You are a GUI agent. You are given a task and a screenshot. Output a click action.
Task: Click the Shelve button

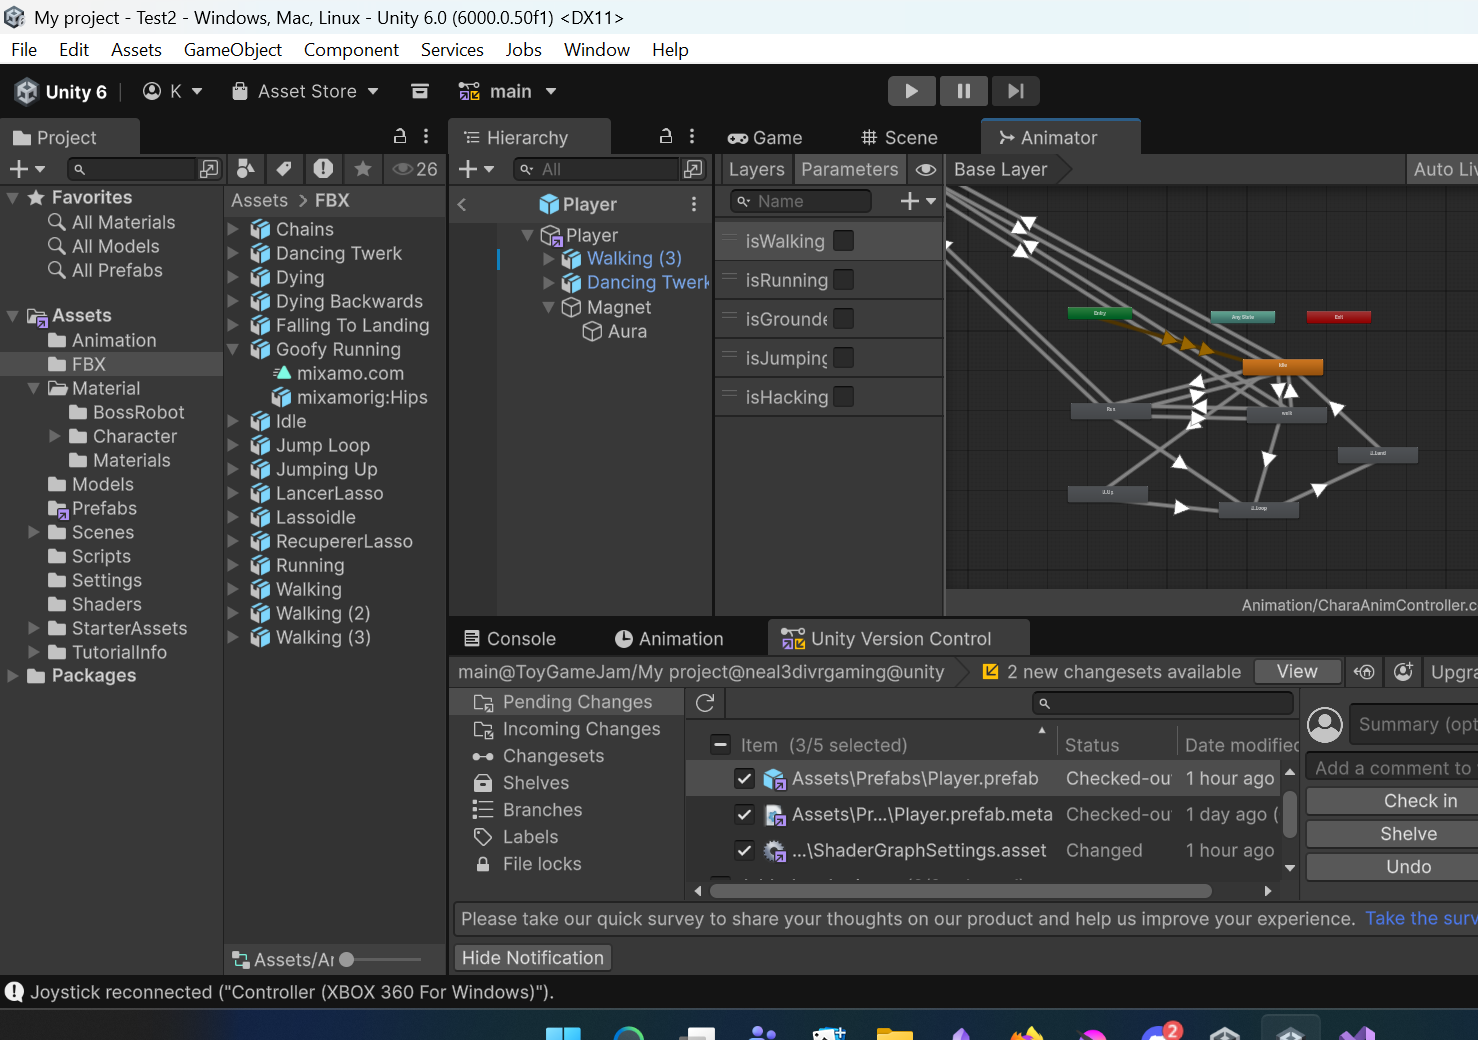pos(1392,834)
